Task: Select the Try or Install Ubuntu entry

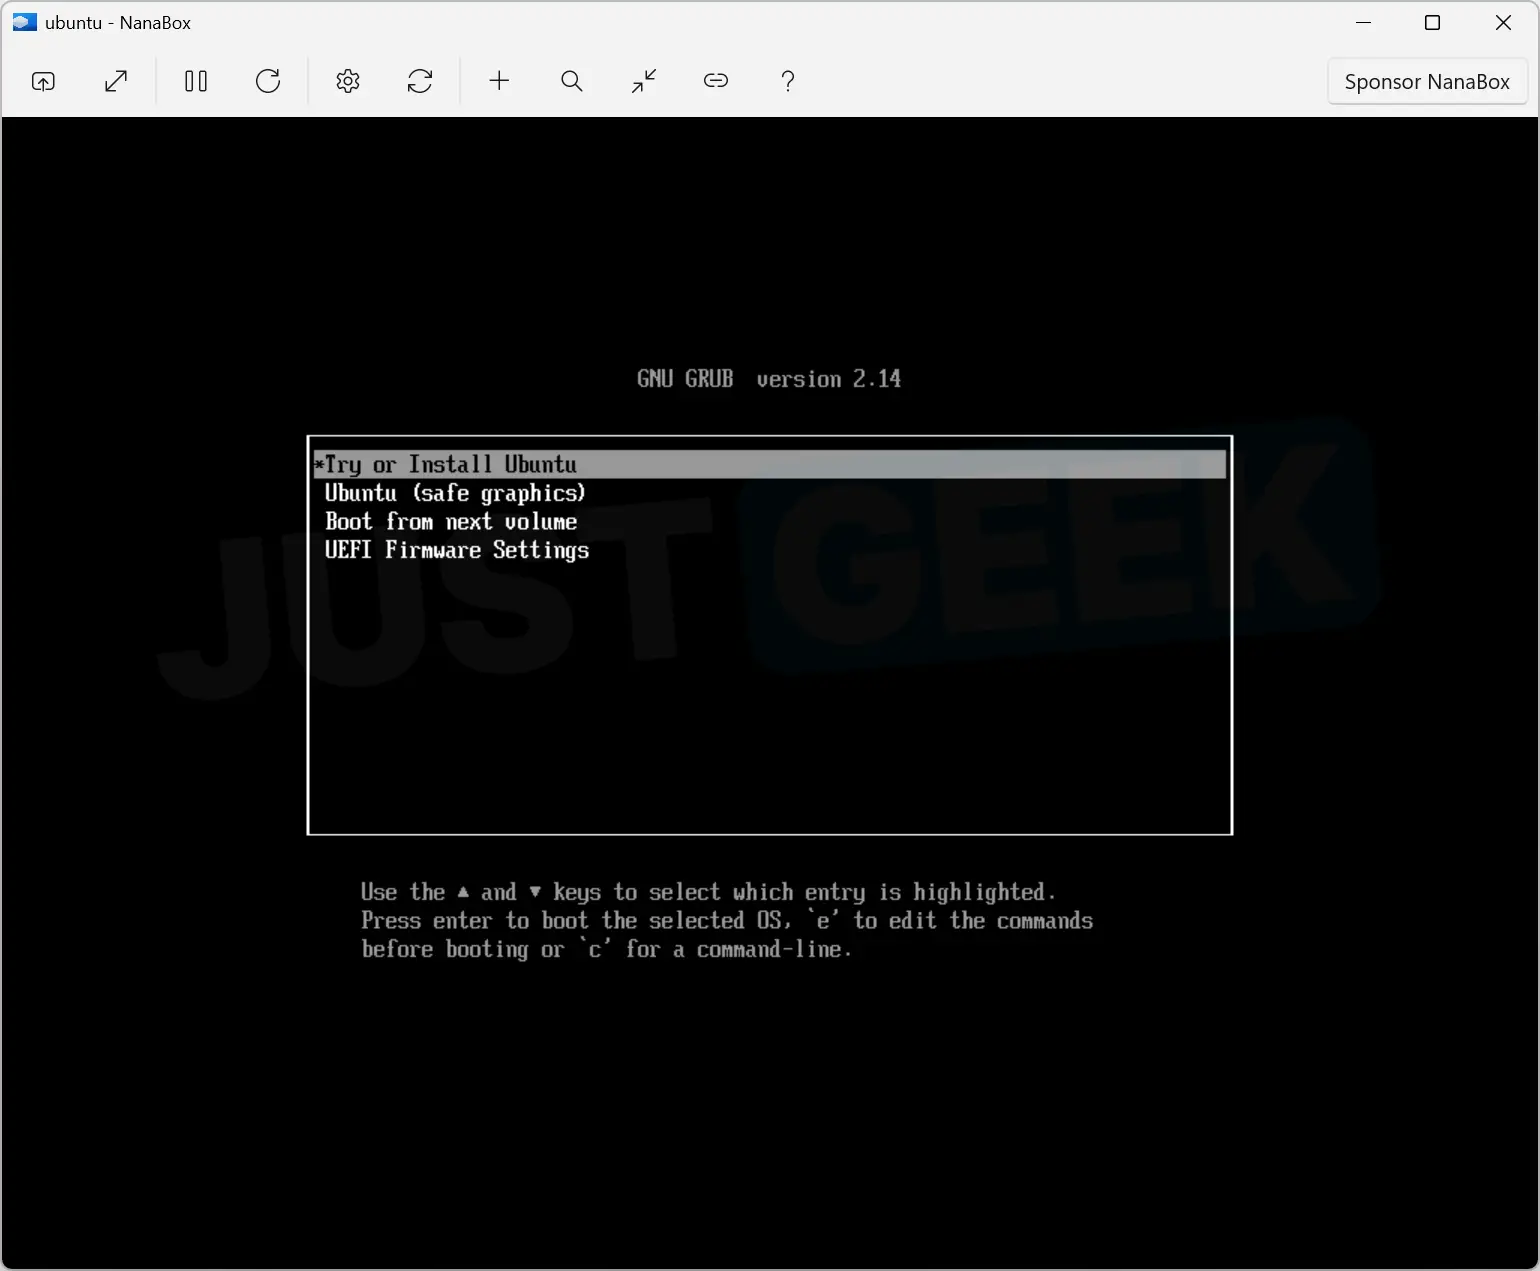Action: tap(769, 464)
